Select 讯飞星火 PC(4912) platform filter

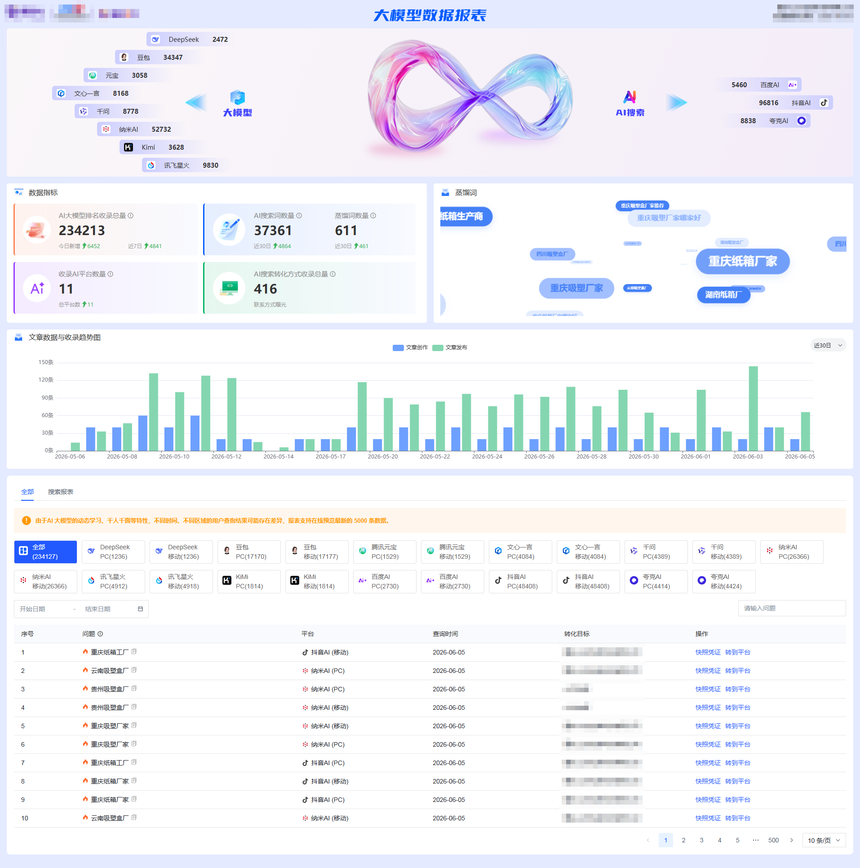click(x=113, y=581)
